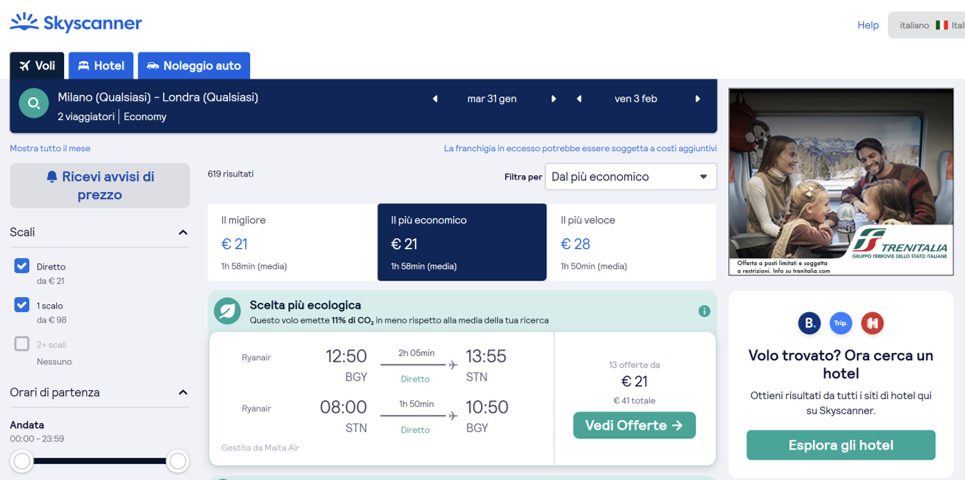The width and height of the screenshot is (965, 480).
Task: Click the right Andata time slider handle
Action: [178, 461]
